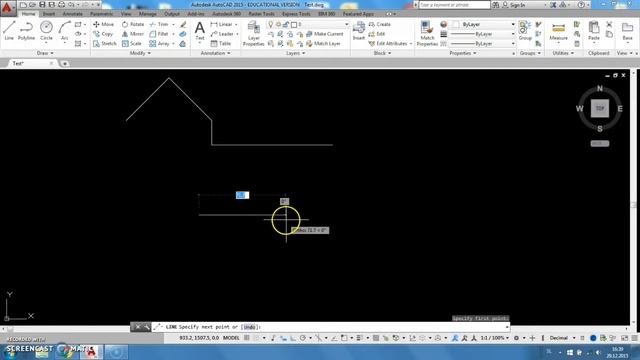Click the Scale command

click(x=132, y=43)
